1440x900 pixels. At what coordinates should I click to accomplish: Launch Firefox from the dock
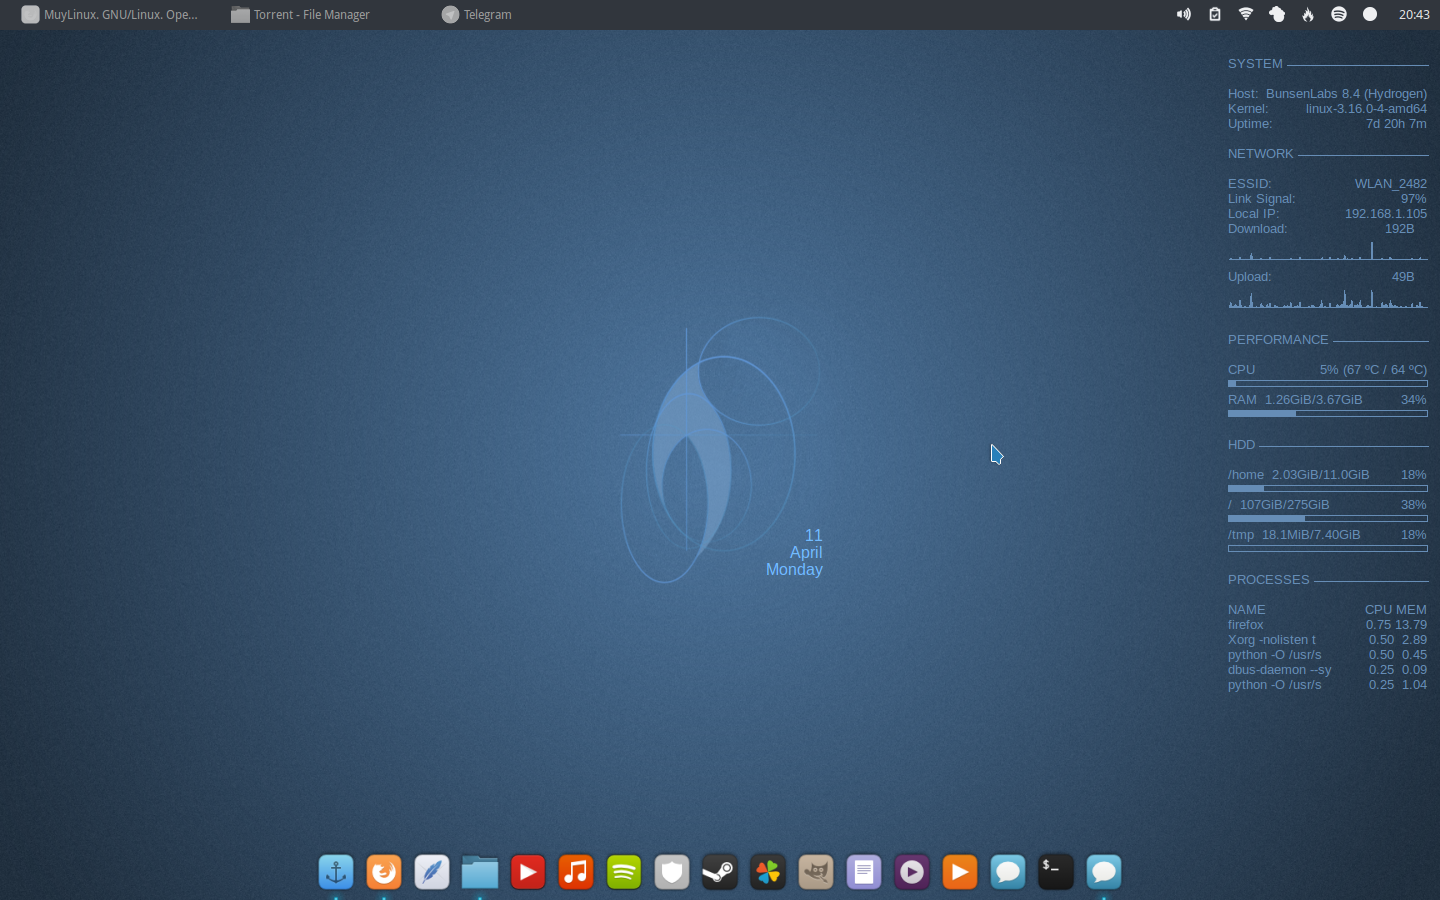[x=384, y=872]
